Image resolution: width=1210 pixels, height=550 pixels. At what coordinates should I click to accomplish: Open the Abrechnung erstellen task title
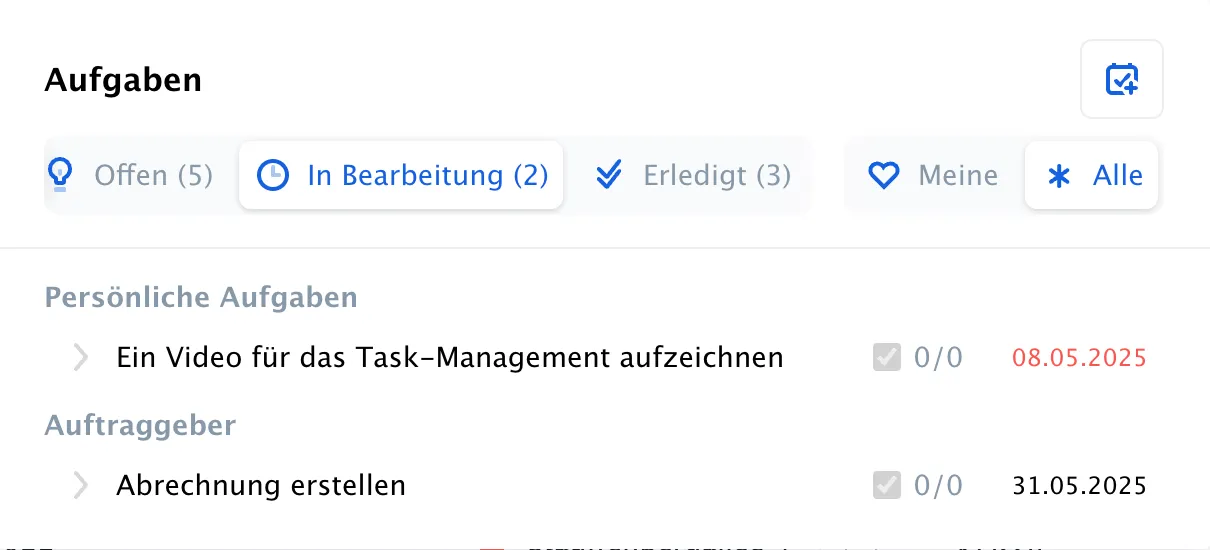point(261,486)
